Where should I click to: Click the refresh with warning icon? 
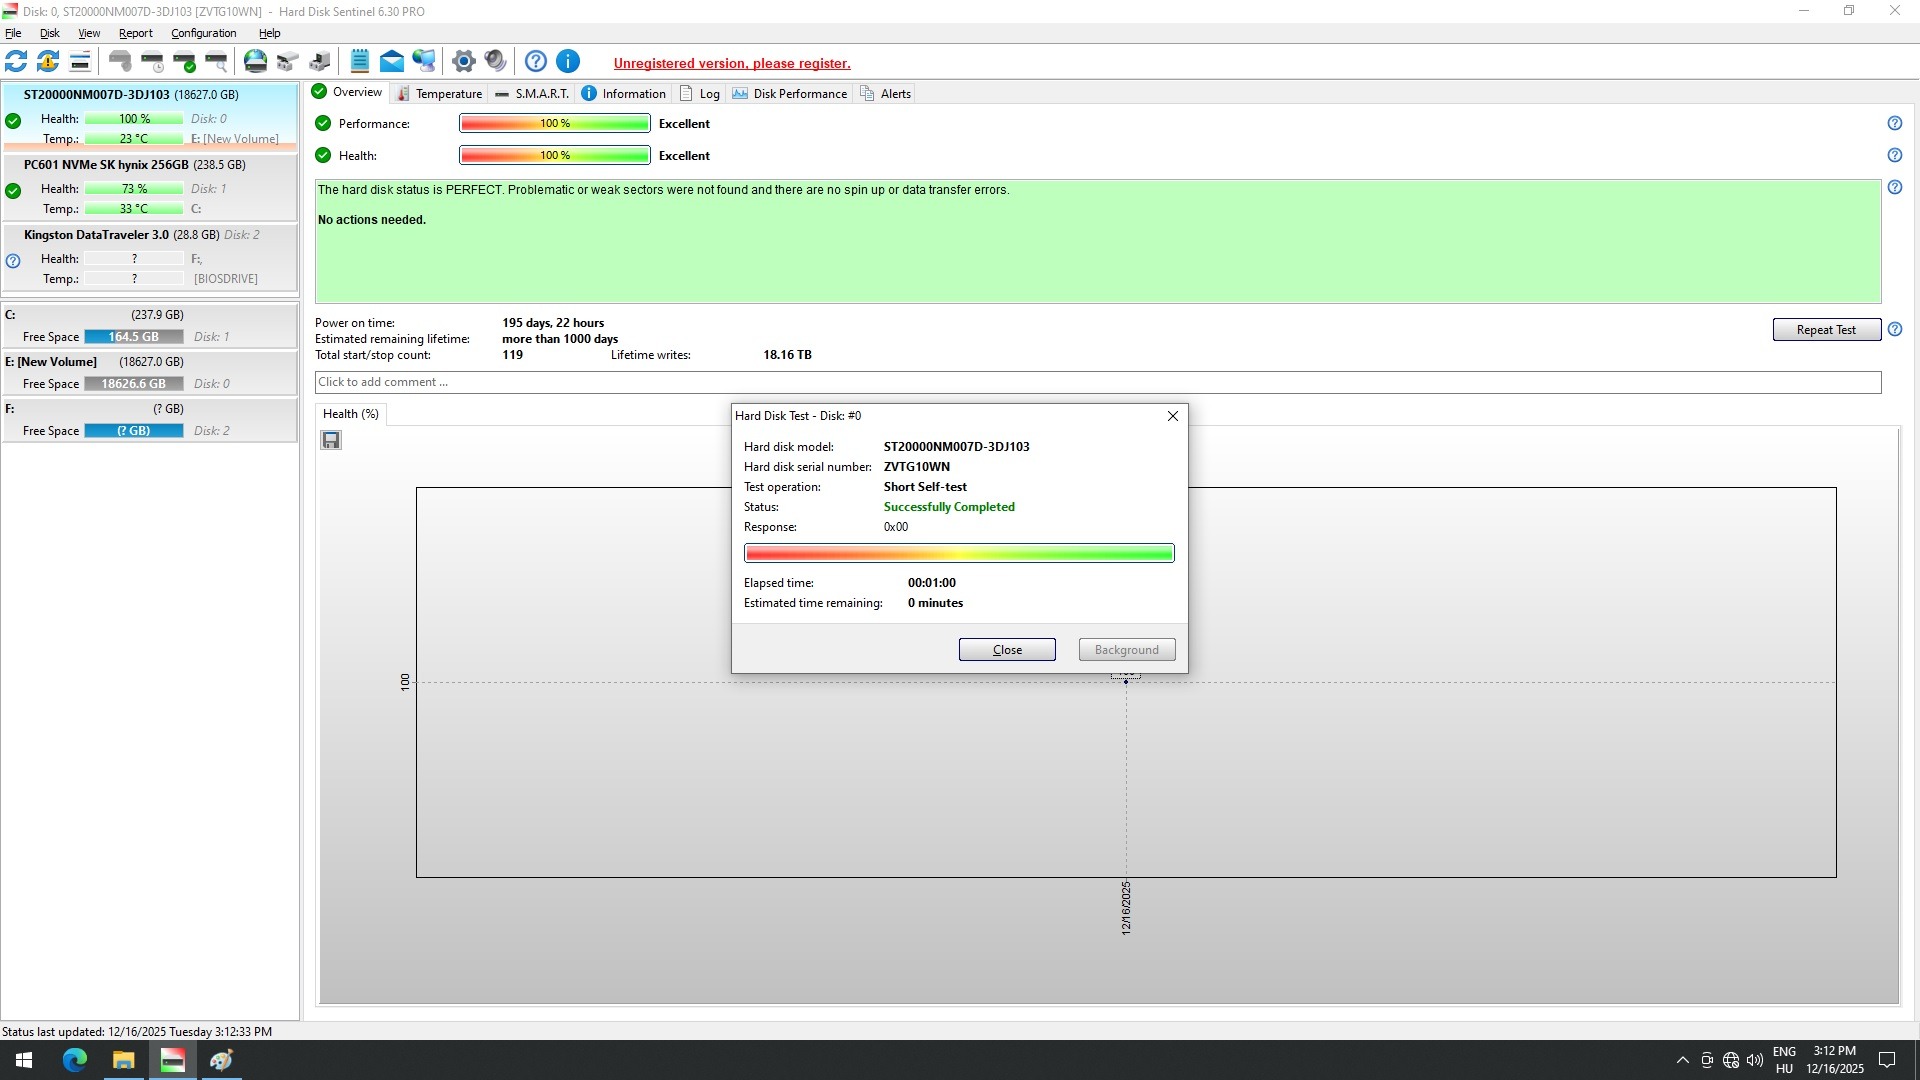(48, 62)
